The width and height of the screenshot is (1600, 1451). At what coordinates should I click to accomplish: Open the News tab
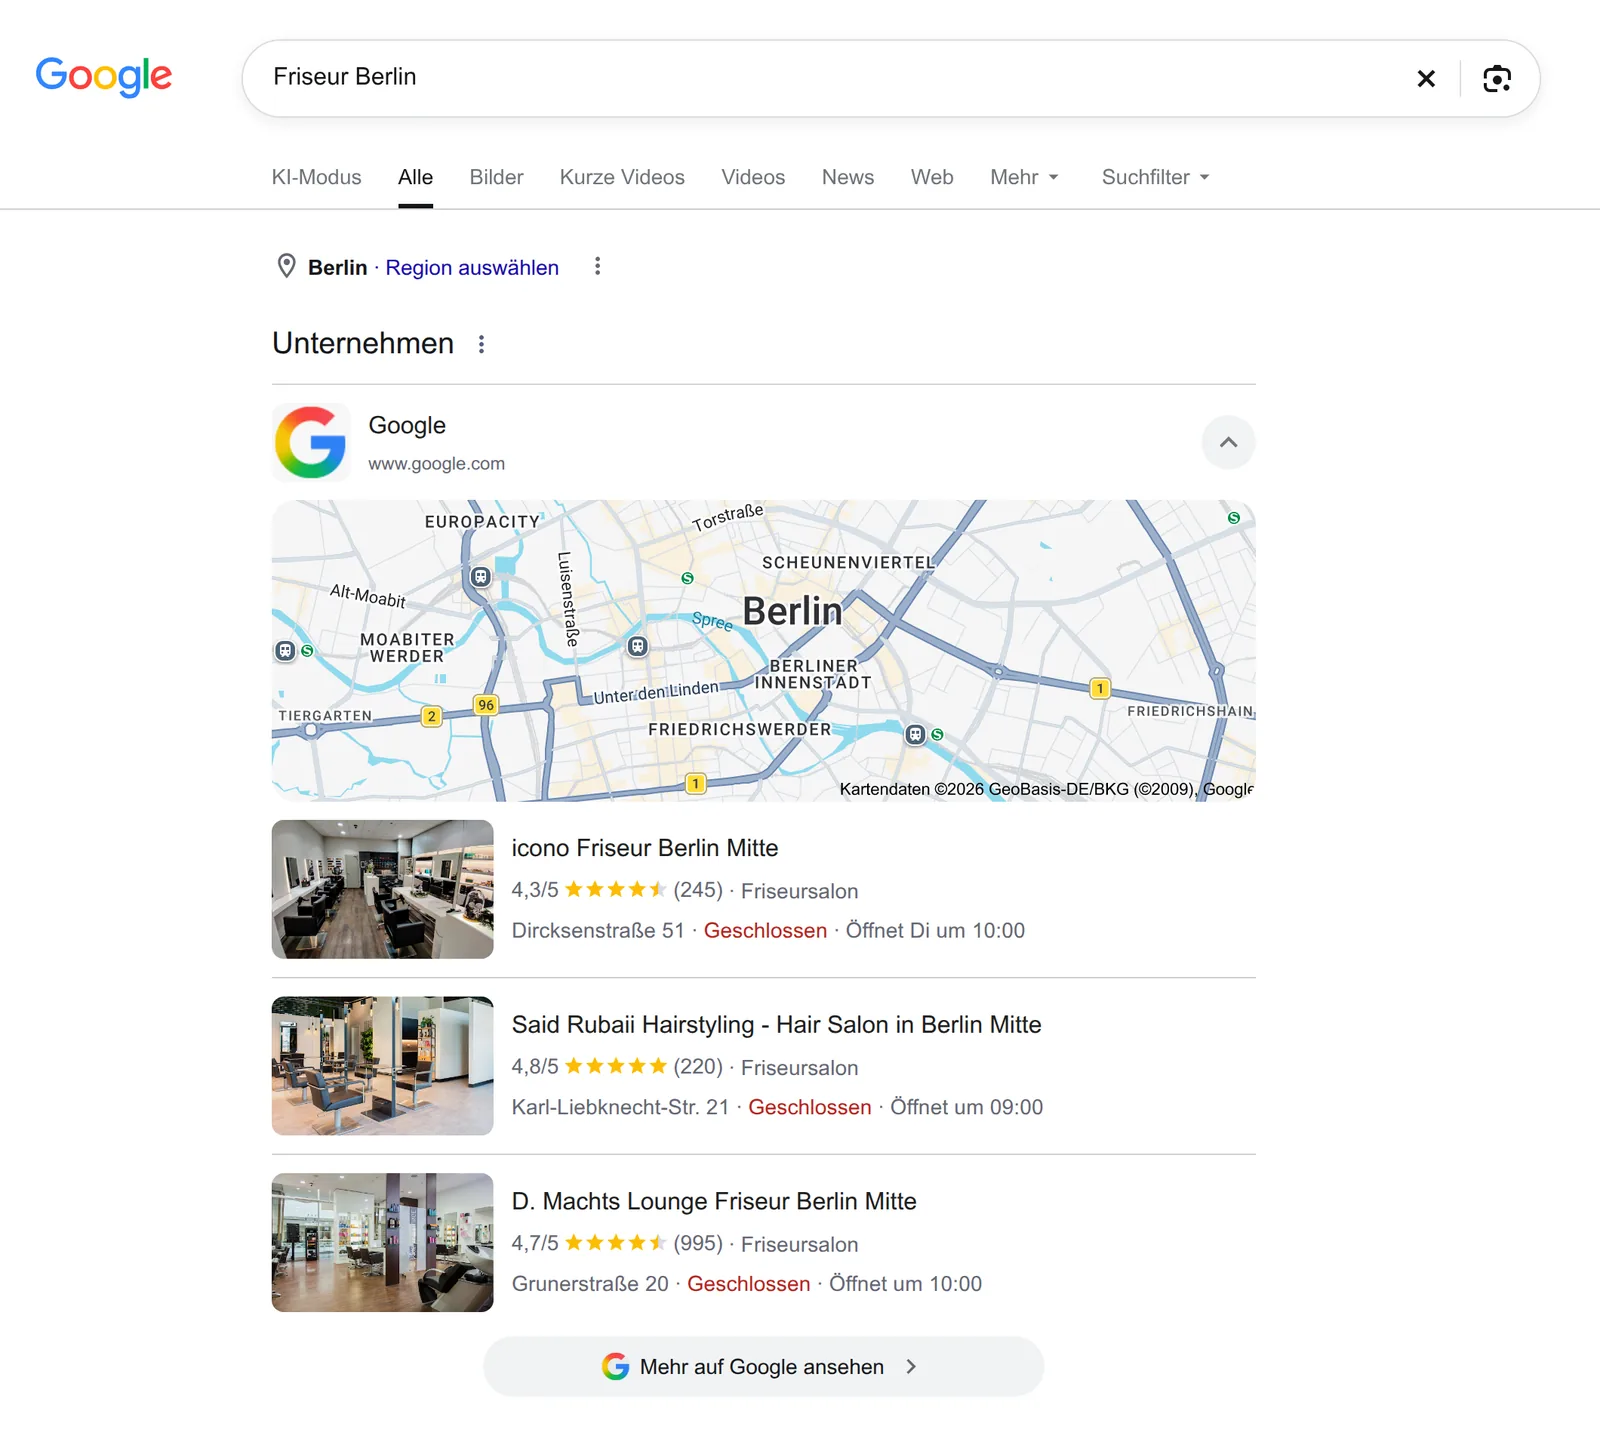[848, 177]
